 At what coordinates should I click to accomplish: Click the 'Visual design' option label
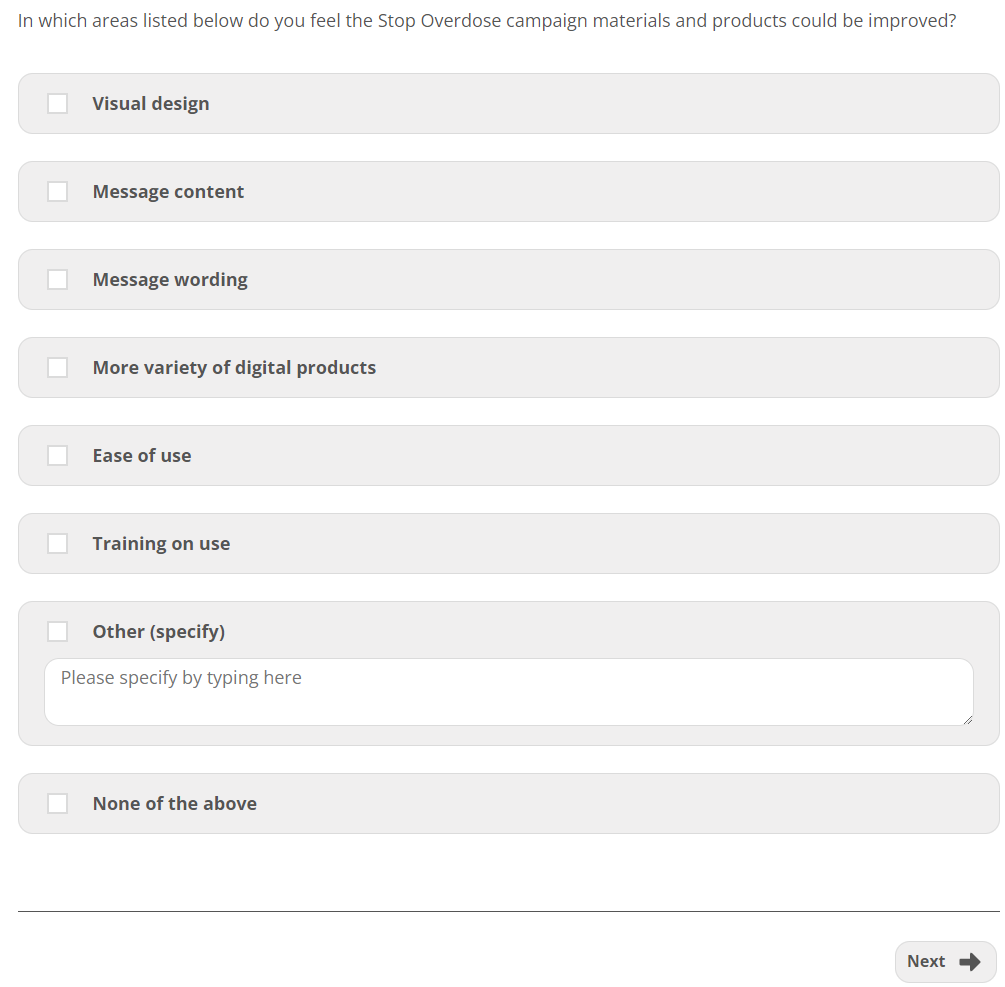click(x=151, y=104)
